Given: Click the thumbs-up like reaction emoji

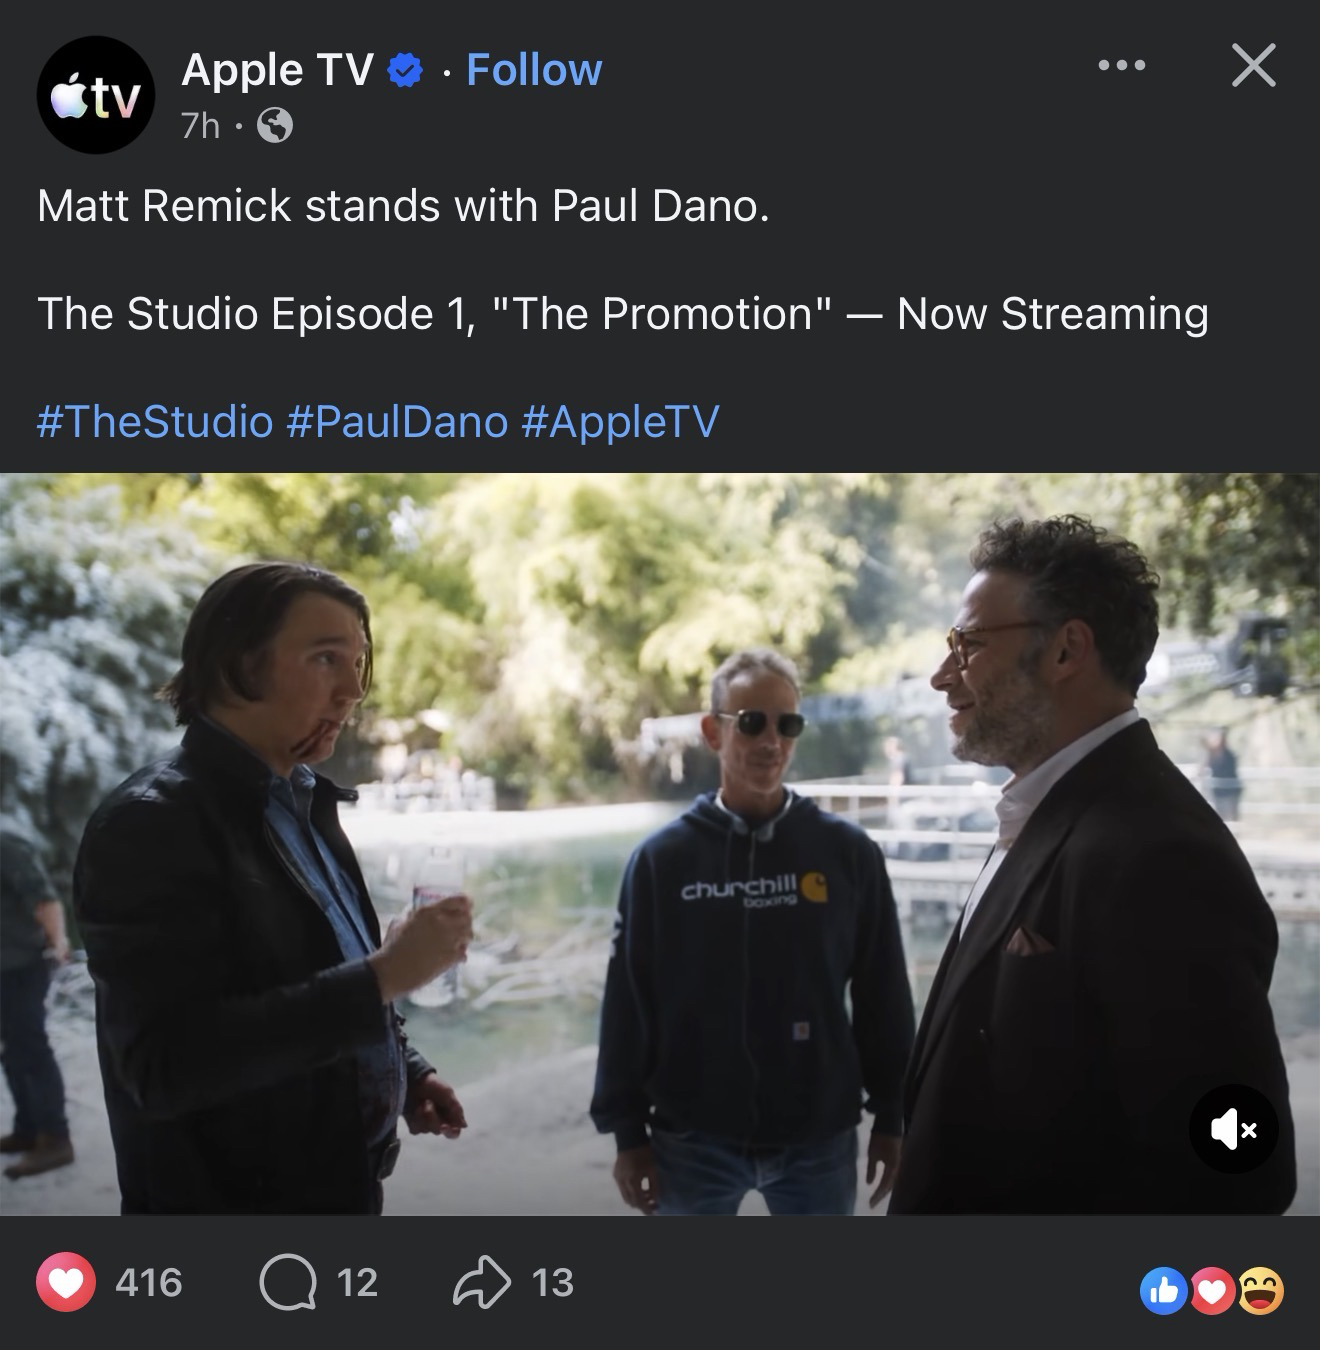Looking at the screenshot, I should click(x=1163, y=1292).
